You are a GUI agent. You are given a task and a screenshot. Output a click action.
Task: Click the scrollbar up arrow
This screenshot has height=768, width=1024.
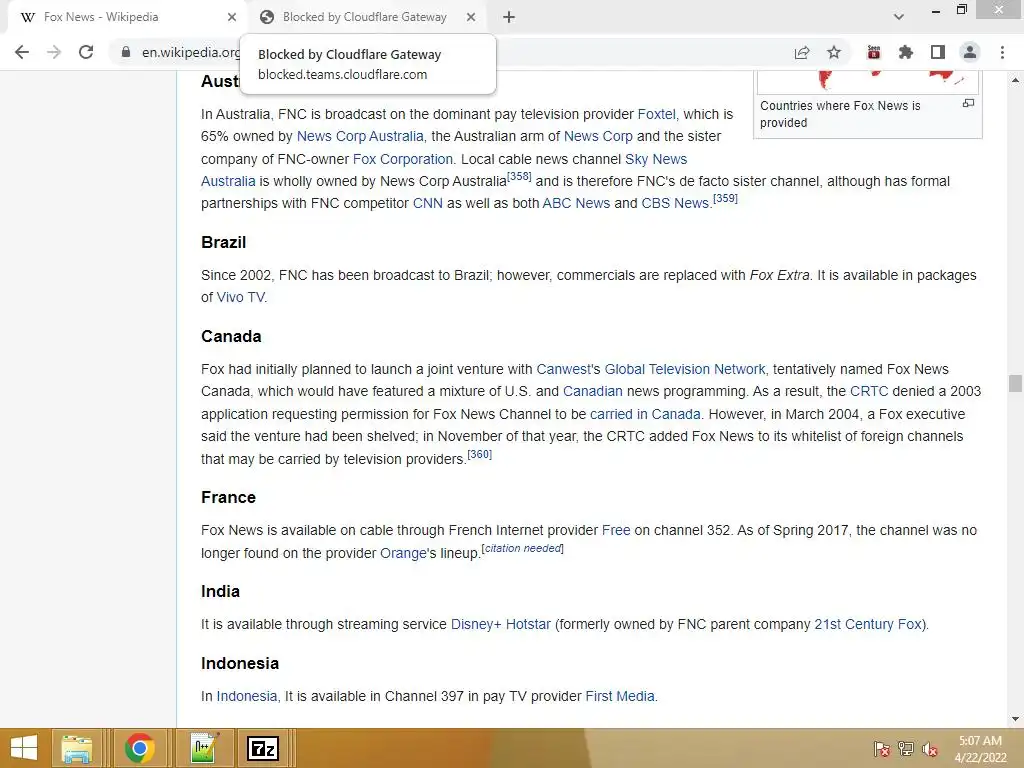(1015, 80)
